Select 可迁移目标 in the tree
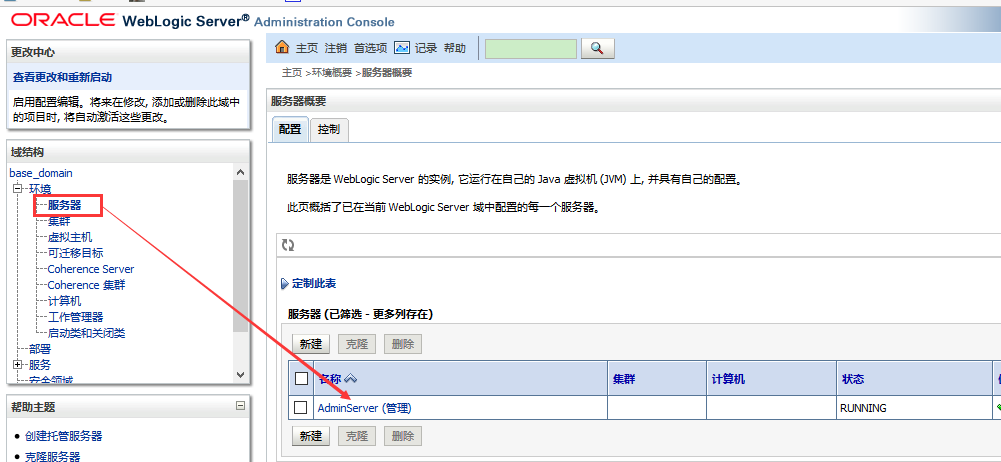 75,253
